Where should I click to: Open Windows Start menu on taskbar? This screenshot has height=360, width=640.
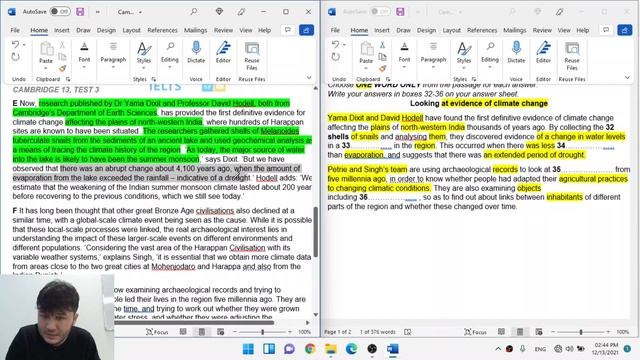(248, 349)
